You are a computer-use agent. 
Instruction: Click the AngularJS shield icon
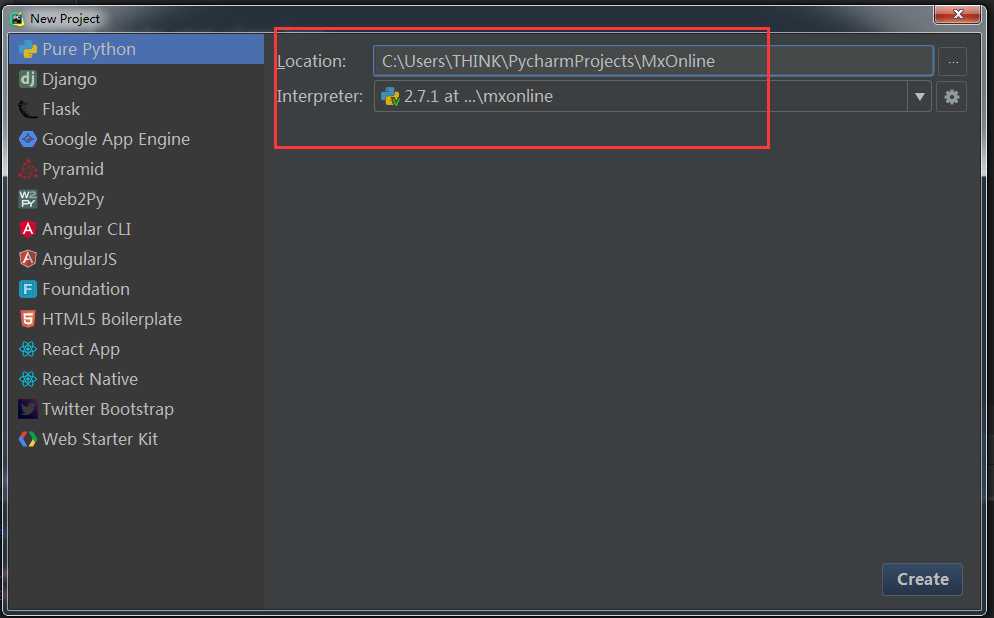(x=28, y=259)
